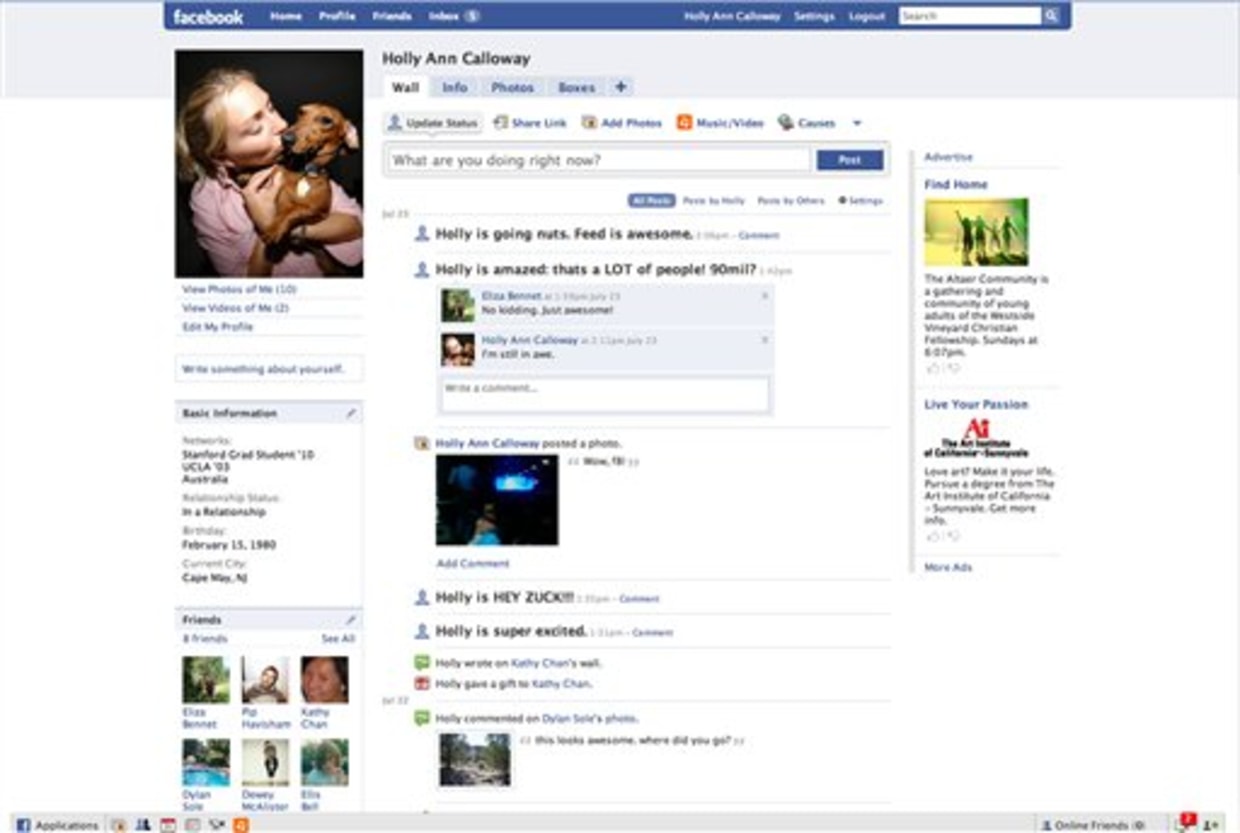Click Logout in top navigation
This screenshot has height=833, width=1240.
(x=867, y=16)
